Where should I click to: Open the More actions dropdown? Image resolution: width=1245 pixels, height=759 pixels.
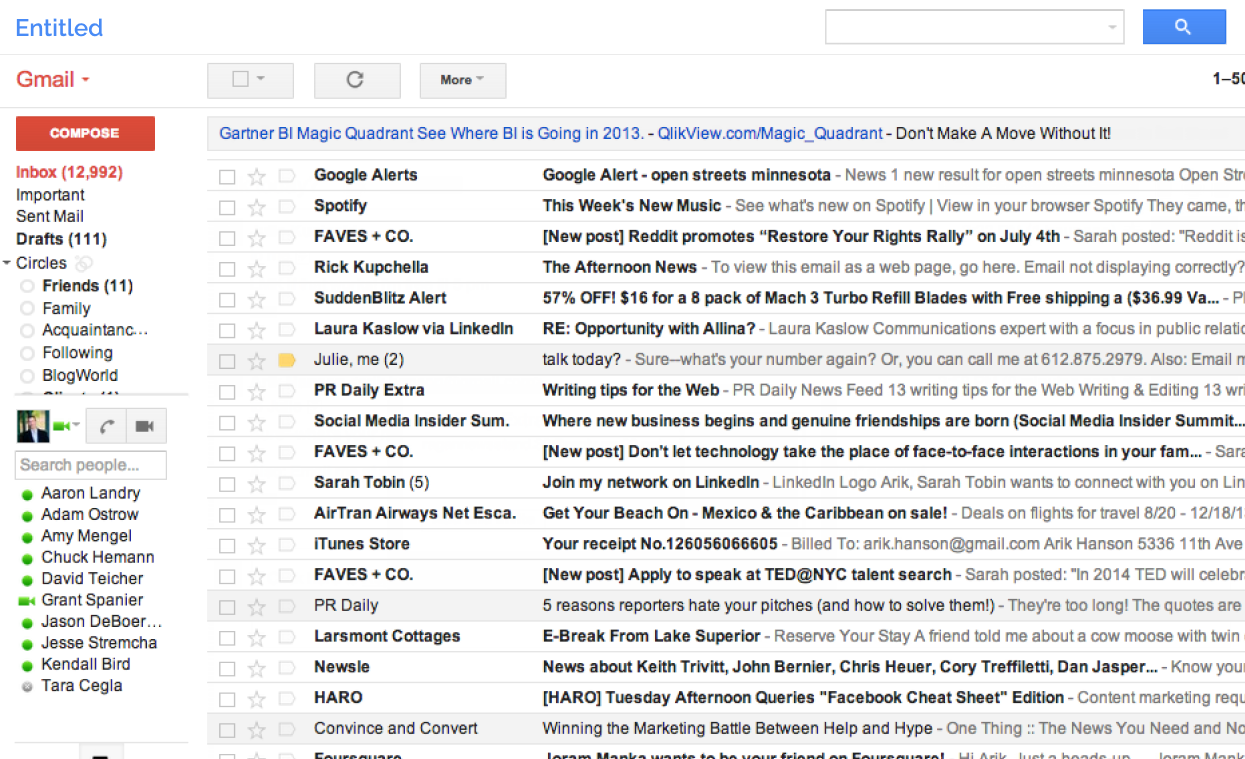tap(462, 80)
